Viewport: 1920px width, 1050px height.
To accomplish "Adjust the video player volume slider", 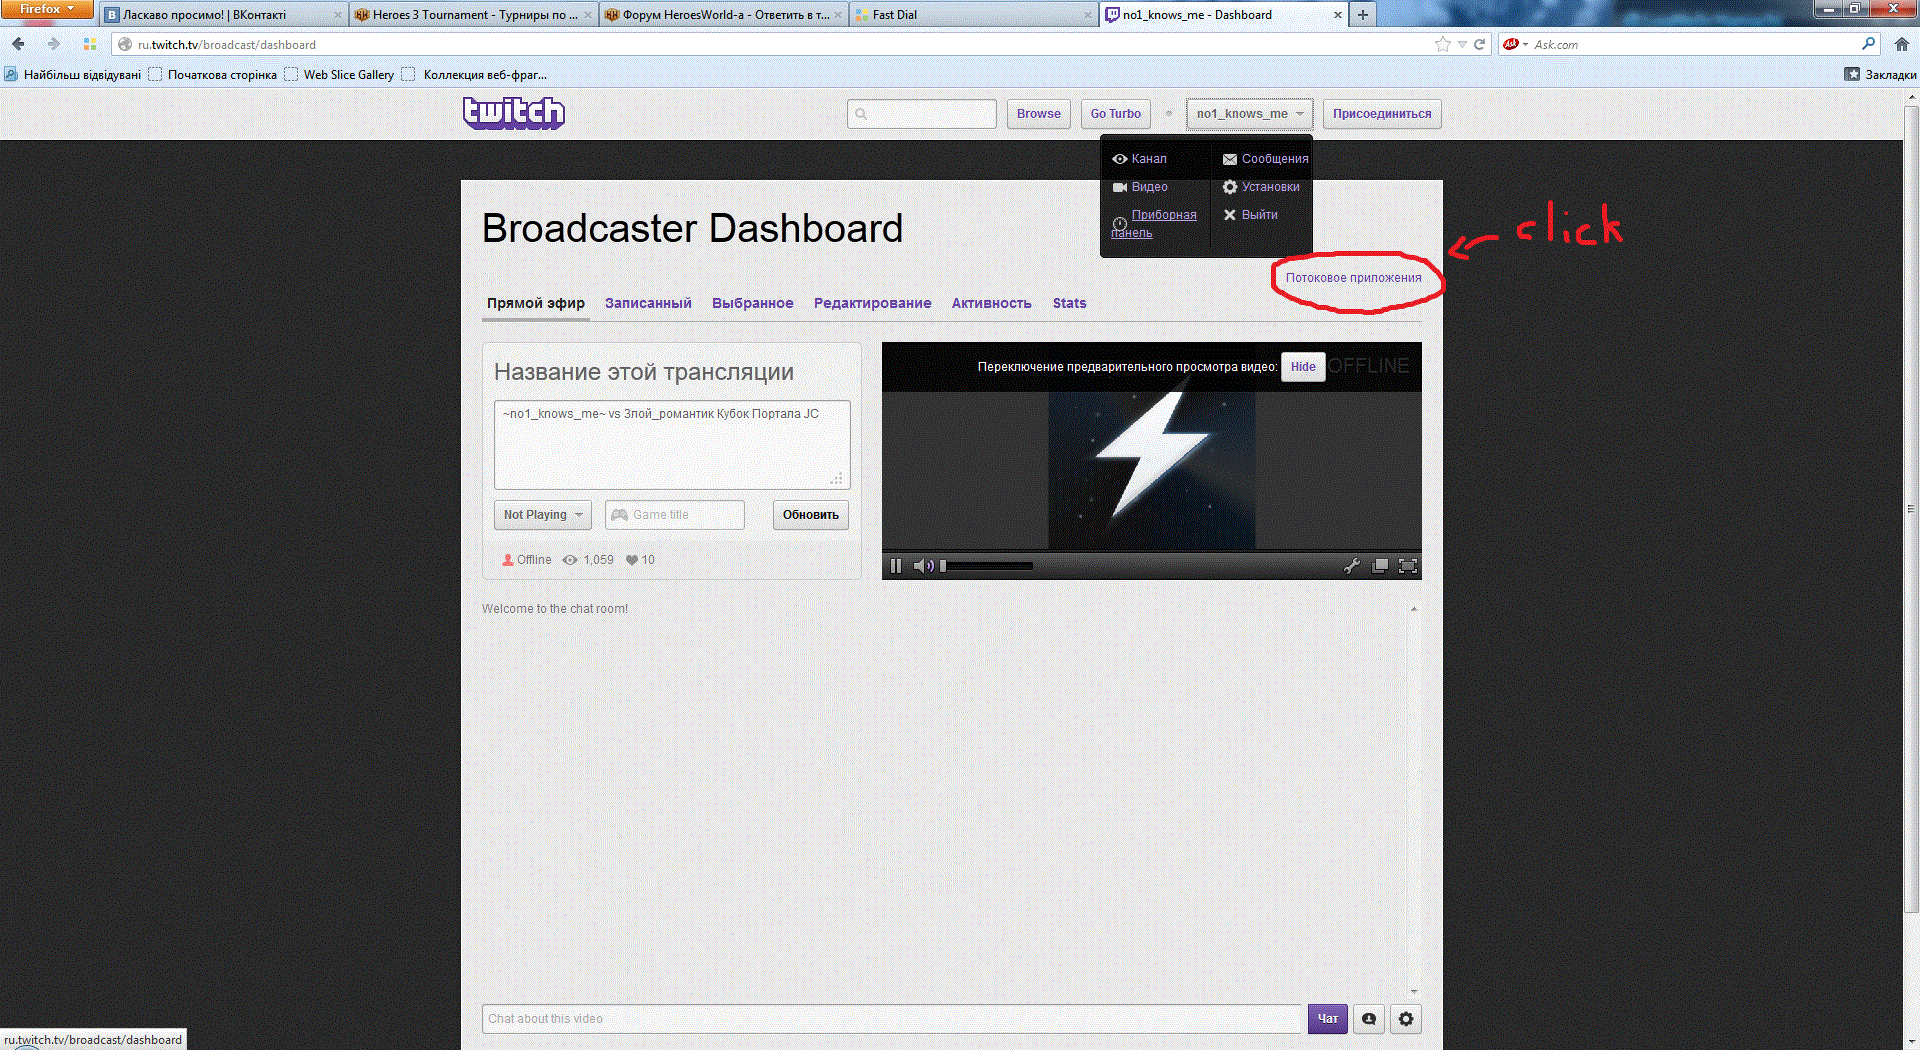I will 987,566.
